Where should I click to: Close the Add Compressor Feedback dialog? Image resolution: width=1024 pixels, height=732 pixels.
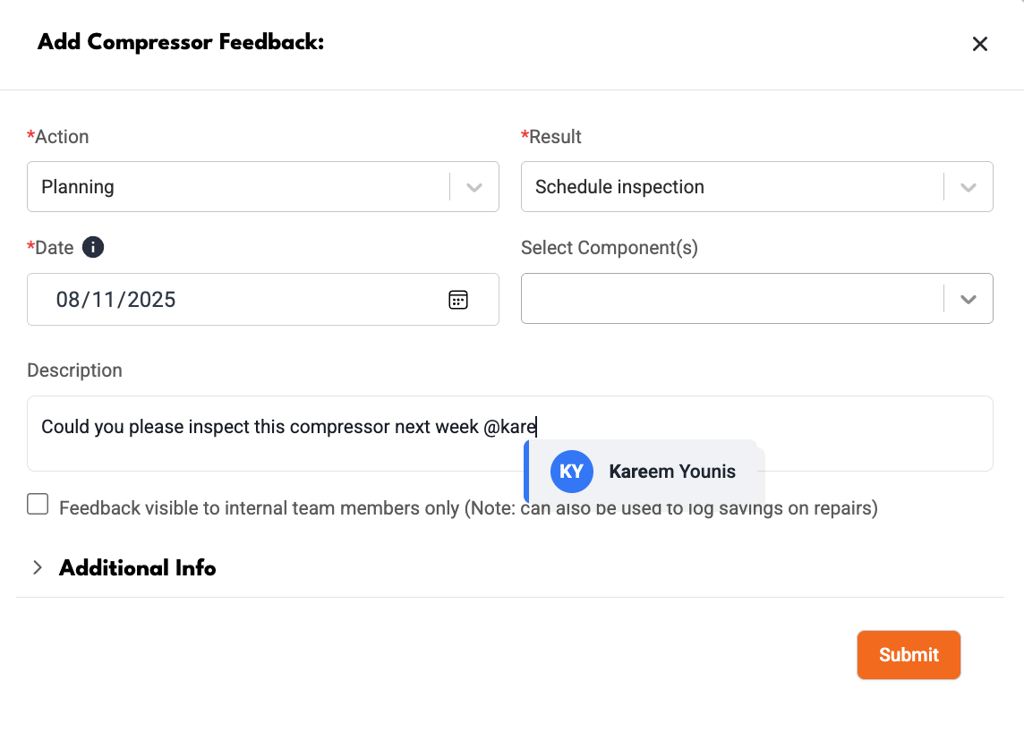(x=980, y=44)
